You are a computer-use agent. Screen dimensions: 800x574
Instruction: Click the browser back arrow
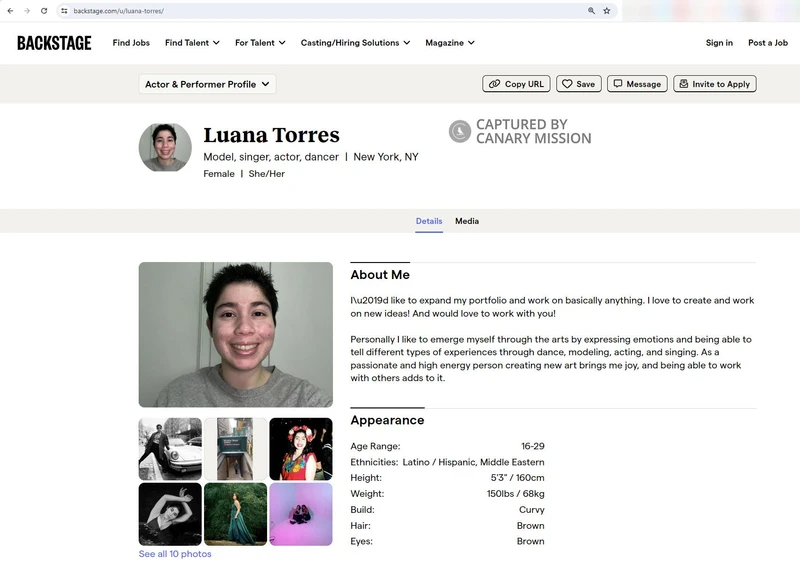[x=10, y=11]
